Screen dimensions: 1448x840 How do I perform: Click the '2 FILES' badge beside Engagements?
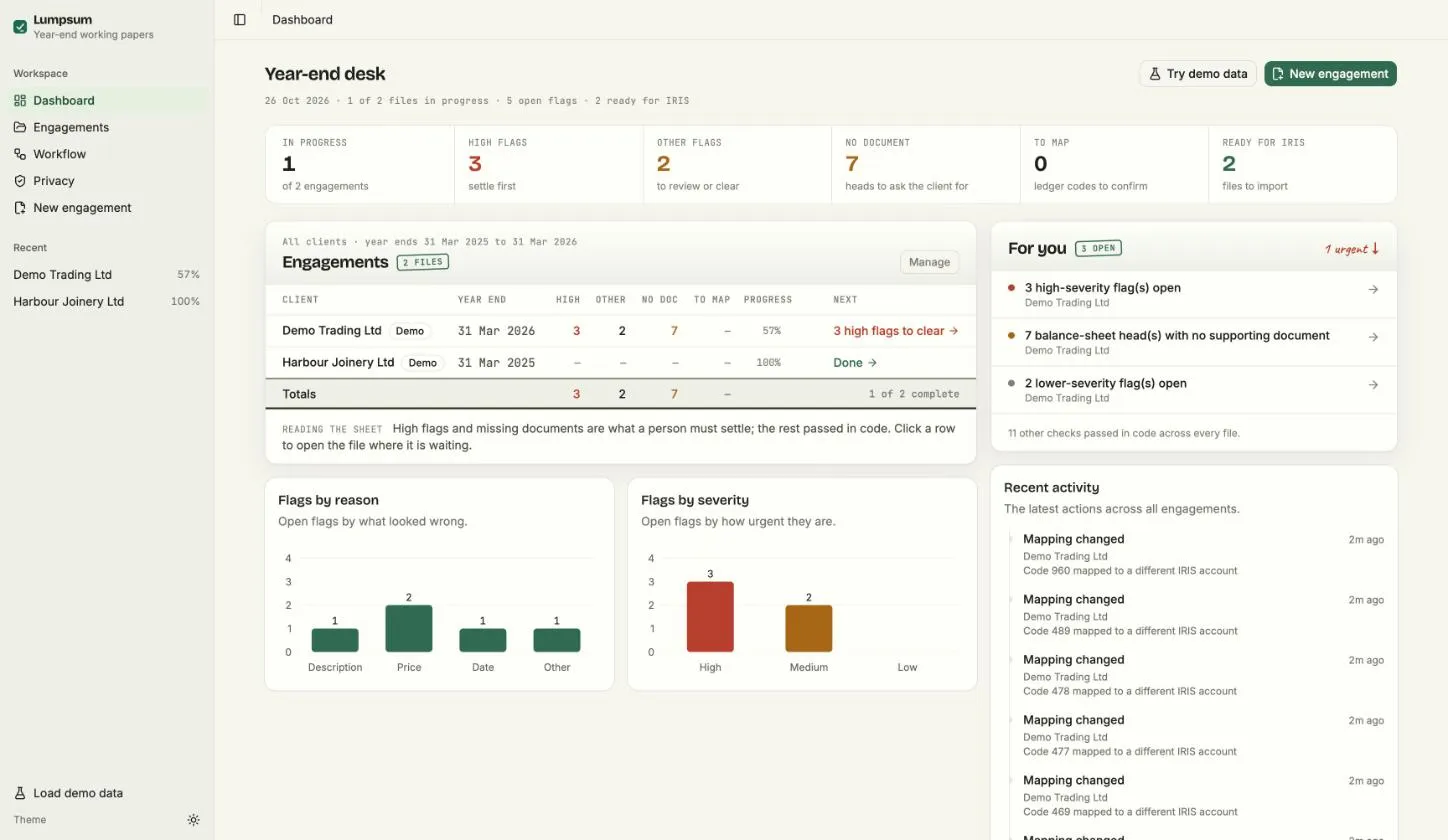(423, 262)
